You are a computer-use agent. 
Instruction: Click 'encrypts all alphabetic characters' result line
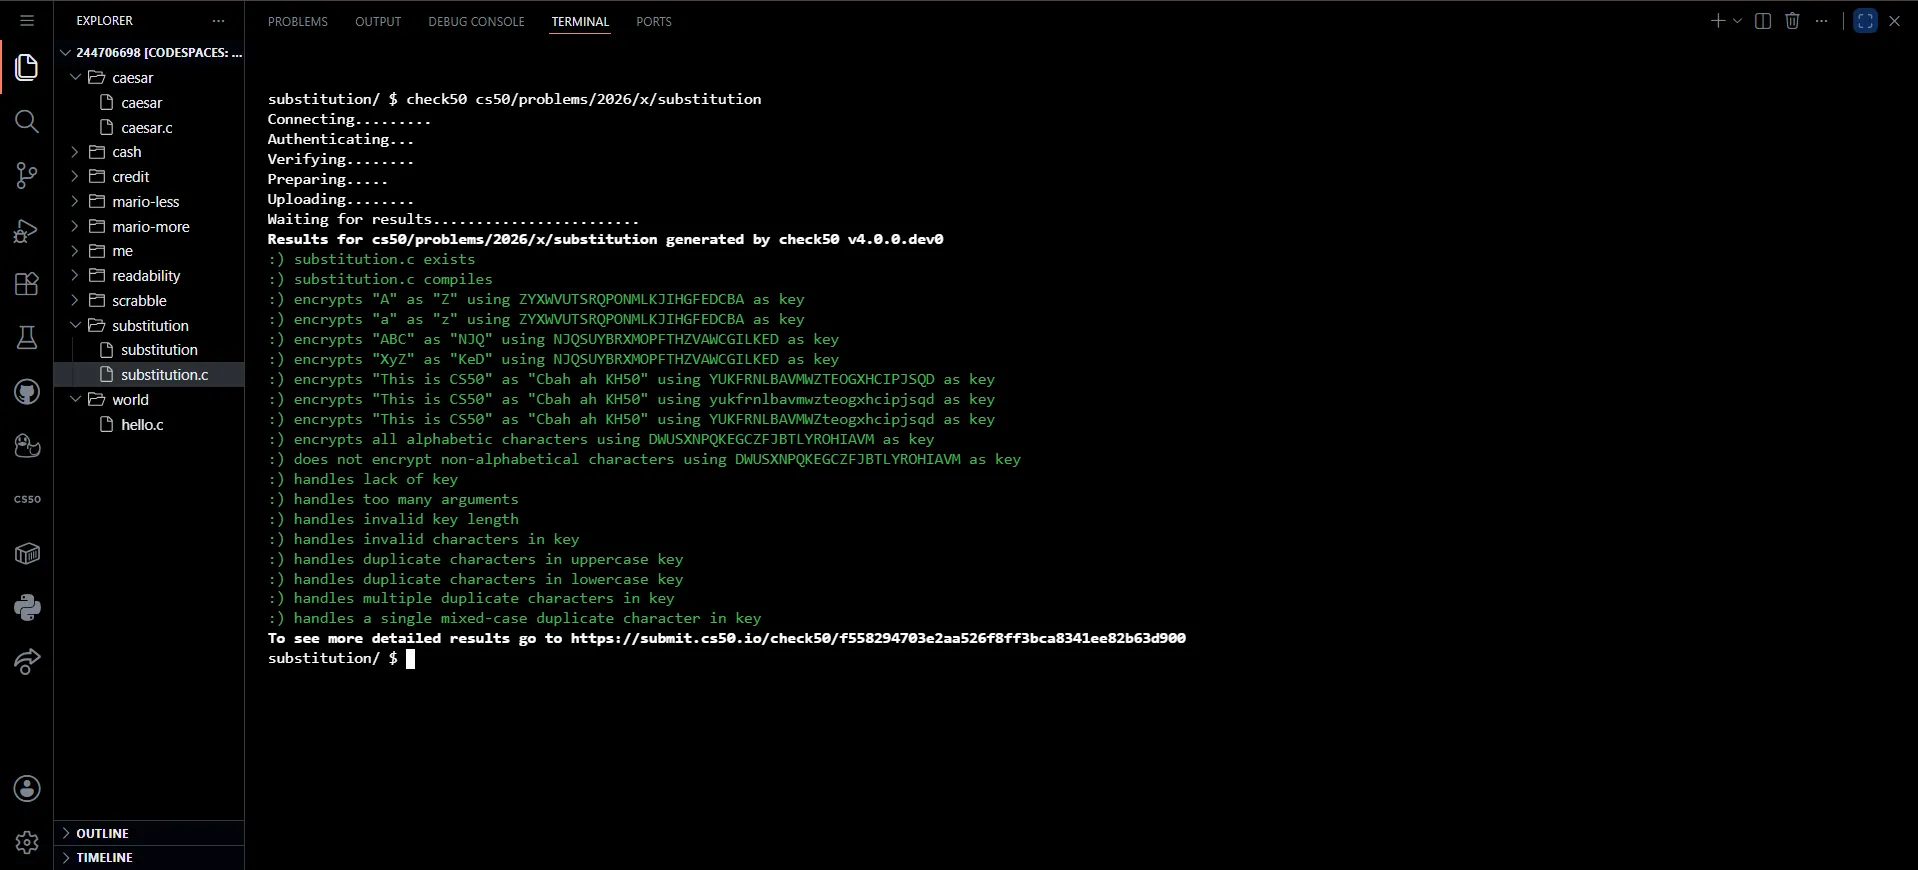pyautogui.click(x=601, y=439)
